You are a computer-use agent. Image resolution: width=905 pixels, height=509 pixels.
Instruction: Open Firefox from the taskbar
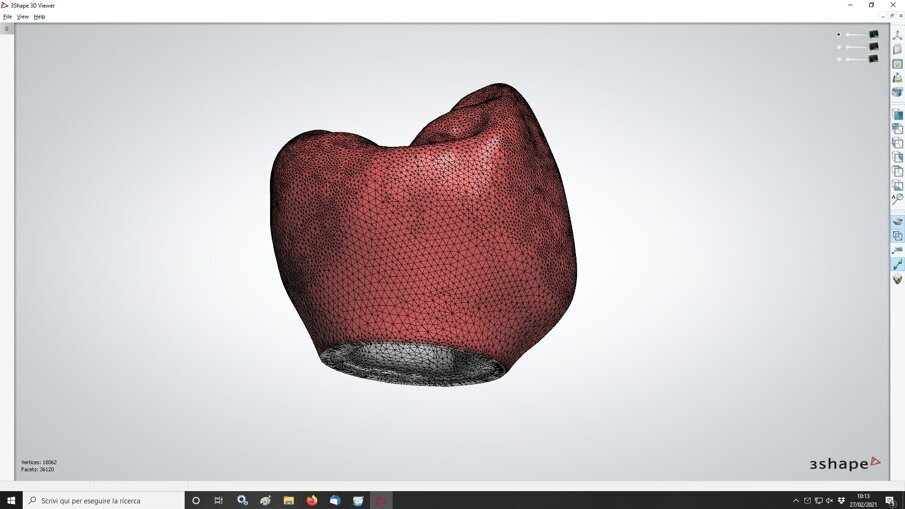click(x=311, y=500)
